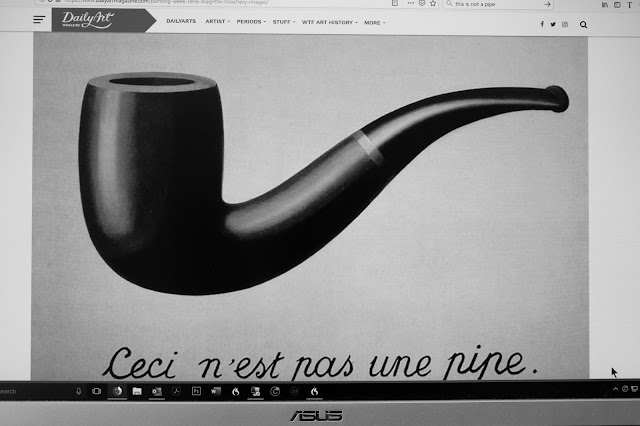Open the DailyArt Instagram page icon
The width and height of the screenshot is (640, 426).
click(x=565, y=24)
